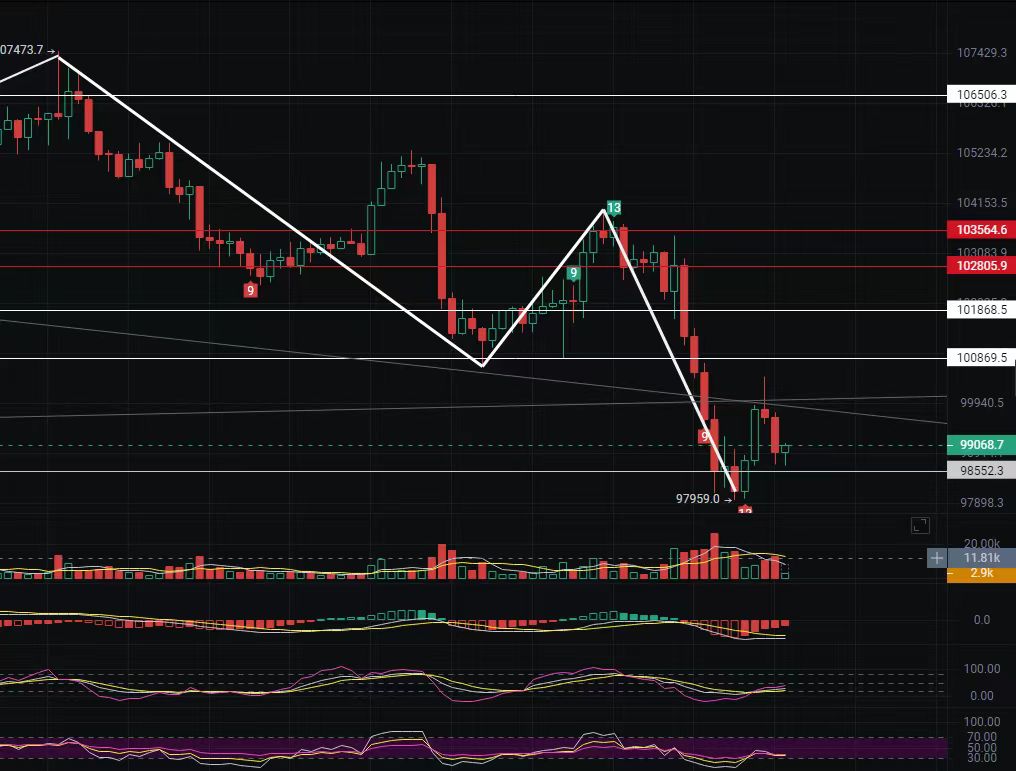Select the red 13 marker below the low
Screen dimensions: 1016x771
coord(745,511)
